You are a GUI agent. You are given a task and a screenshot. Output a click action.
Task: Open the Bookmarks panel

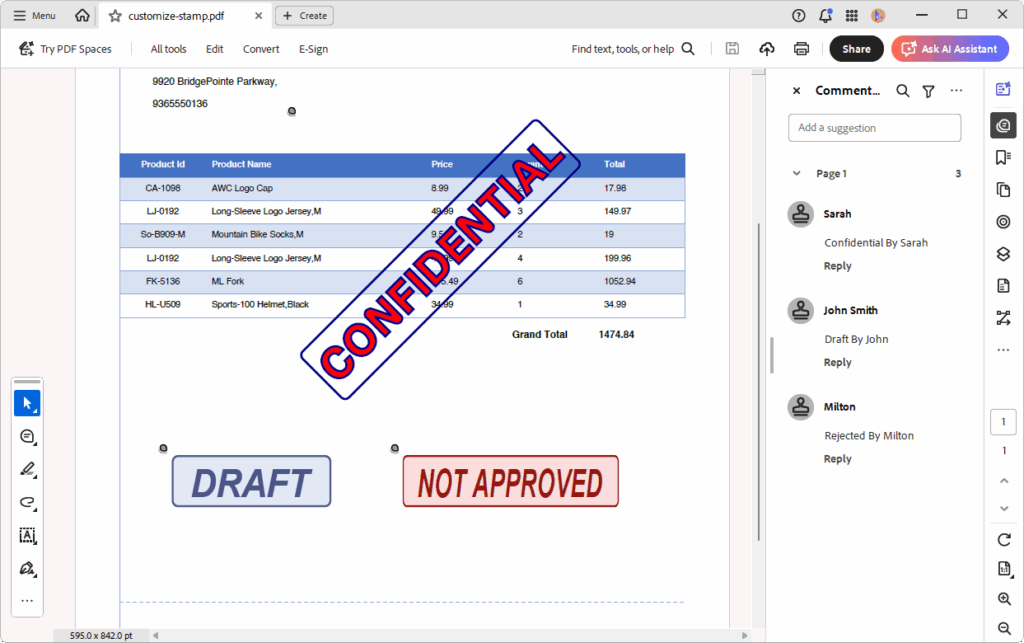(x=1003, y=157)
